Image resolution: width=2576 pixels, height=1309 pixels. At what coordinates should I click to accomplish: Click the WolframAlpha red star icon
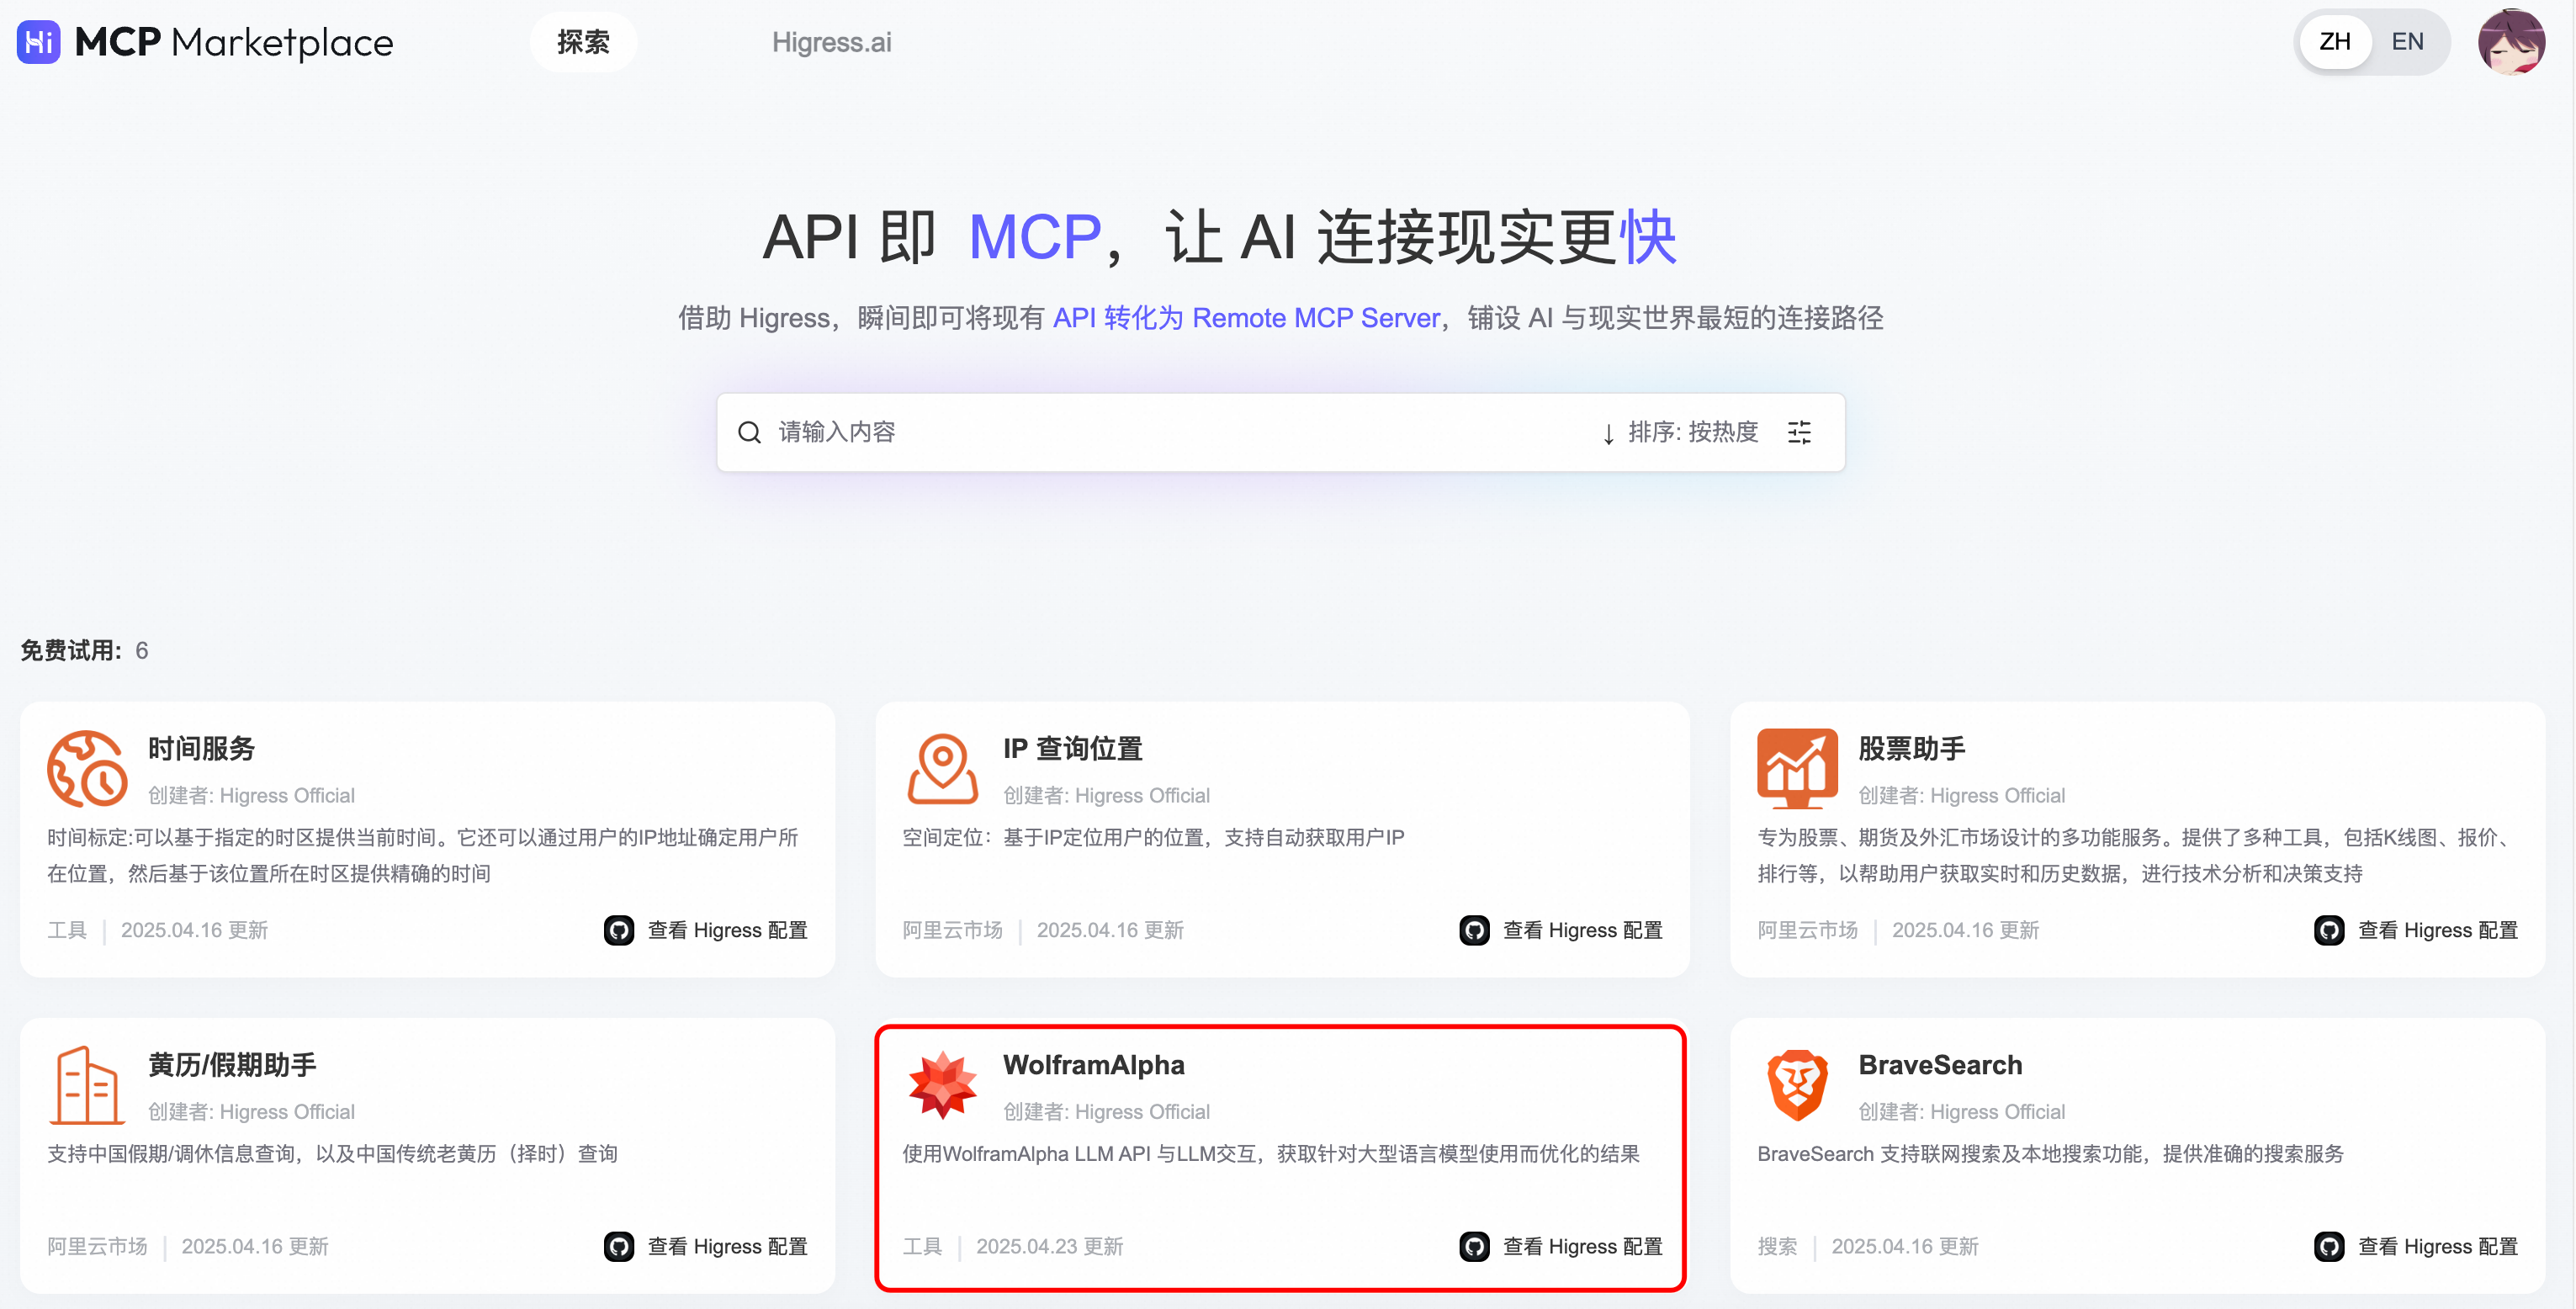coord(942,1084)
